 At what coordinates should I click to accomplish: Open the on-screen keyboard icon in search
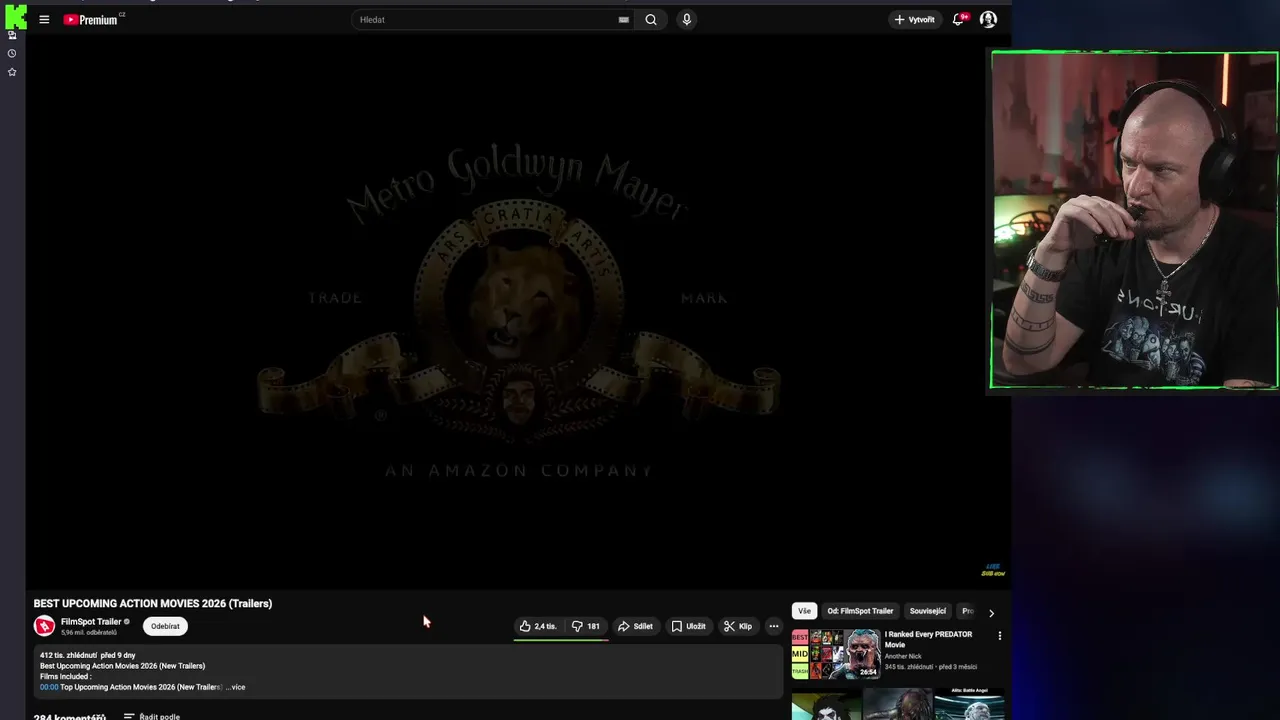point(623,19)
